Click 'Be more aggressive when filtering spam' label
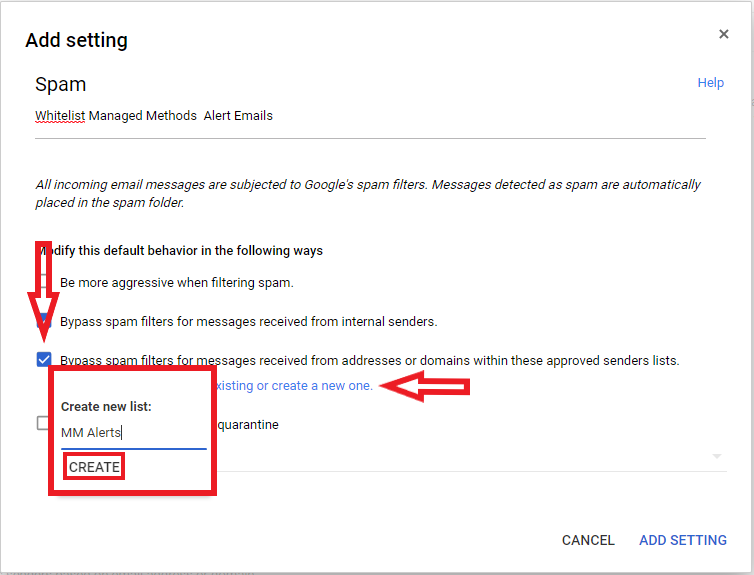This screenshot has height=575, width=754. tap(177, 283)
